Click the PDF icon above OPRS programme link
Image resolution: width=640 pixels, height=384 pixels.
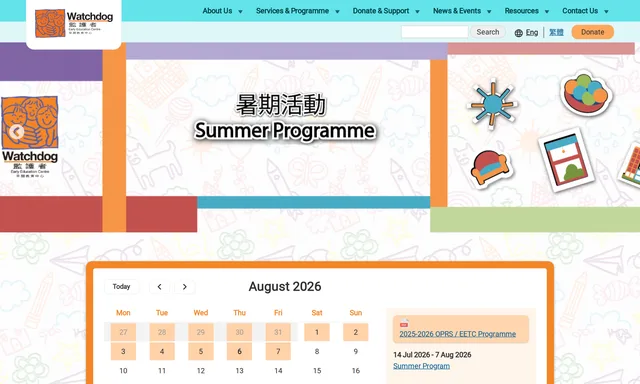click(x=404, y=323)
